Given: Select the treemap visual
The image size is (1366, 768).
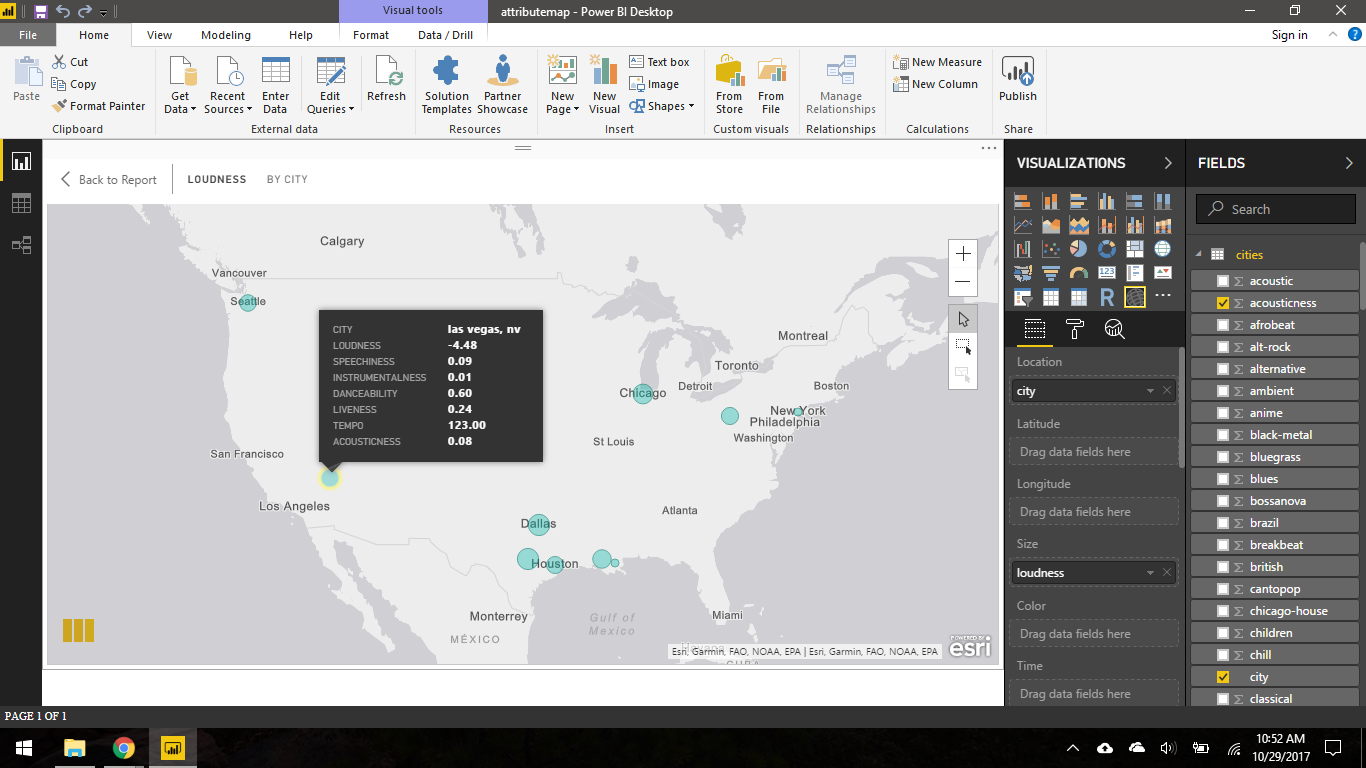Looking at the screenshot, I should pyautogui.click(x=1135, y=249).
